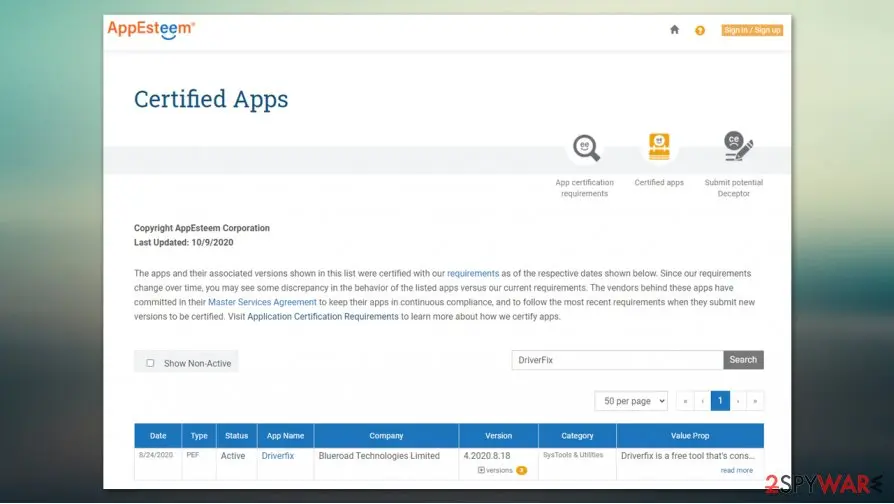Image resolution: width=894 pixels, height=504 pixels.
Task: Open the orange help question icon
Action: pyautogui.click(x=700, y=30)
